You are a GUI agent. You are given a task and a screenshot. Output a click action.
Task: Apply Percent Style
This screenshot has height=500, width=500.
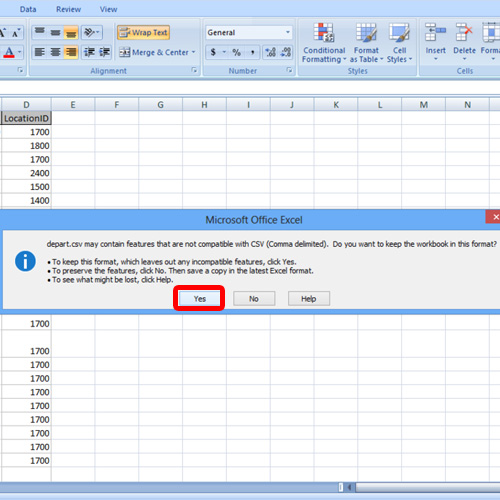[236, 52]
